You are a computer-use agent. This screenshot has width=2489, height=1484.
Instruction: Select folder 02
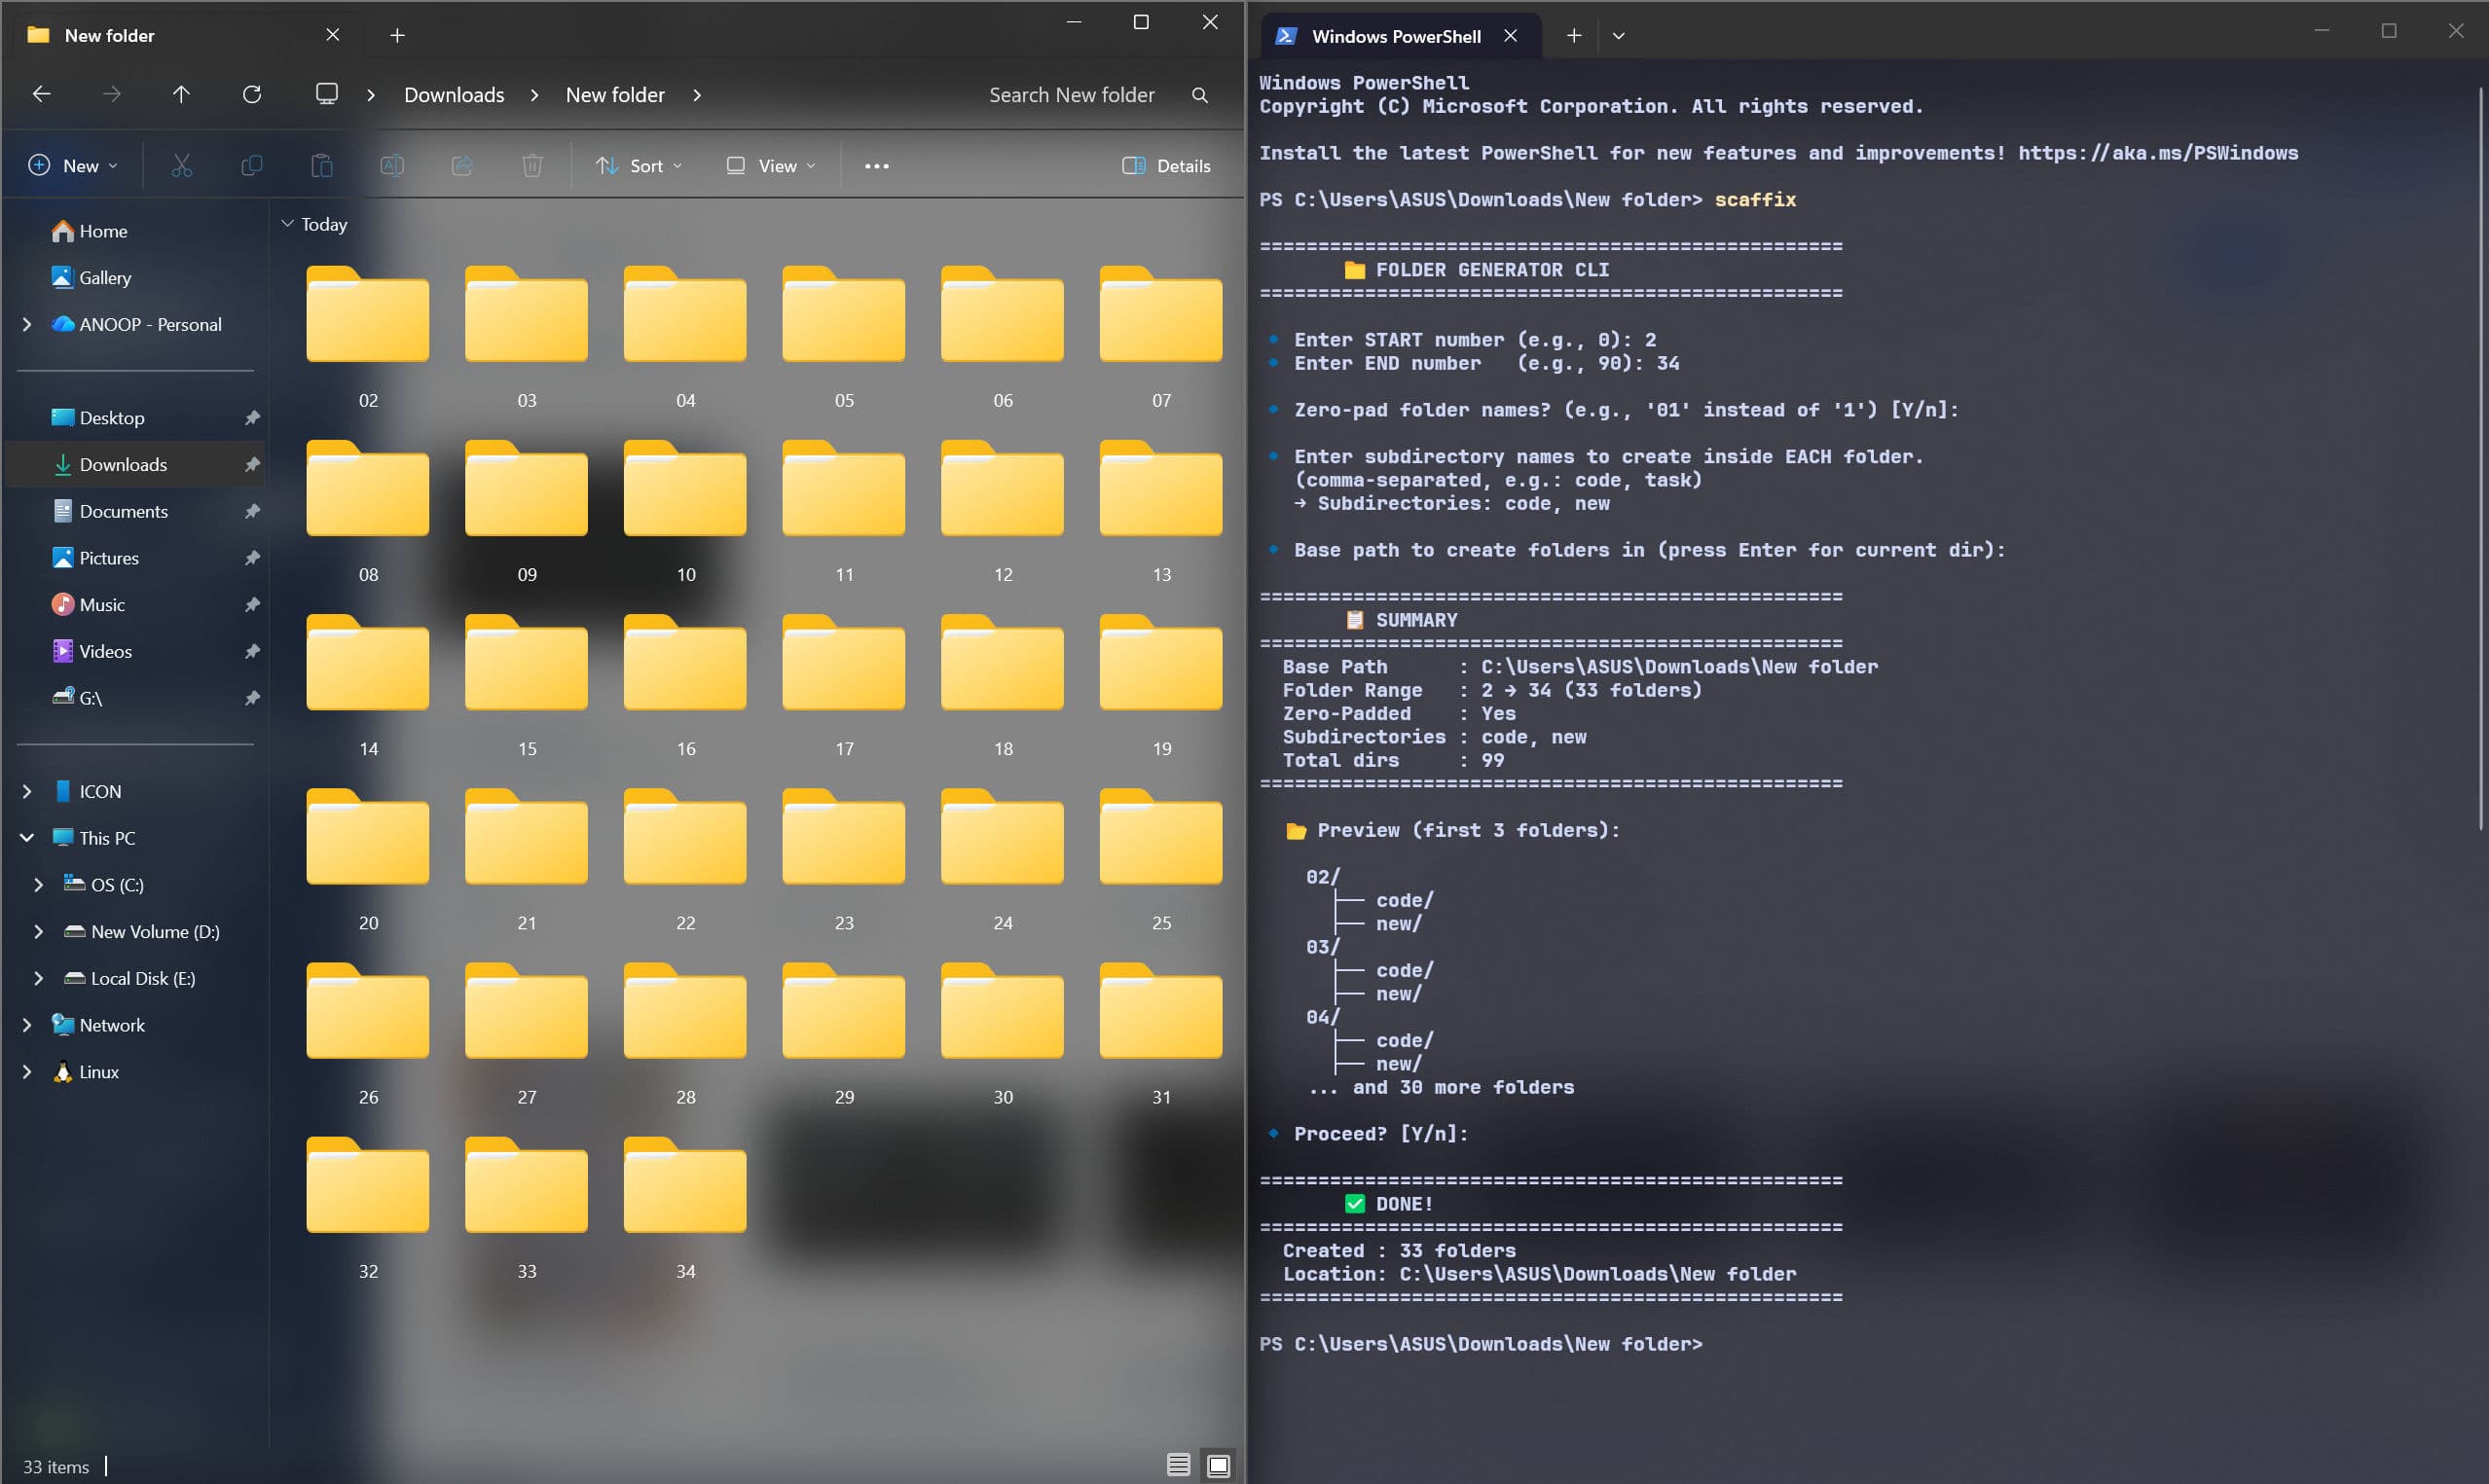(x=368, y=337)
